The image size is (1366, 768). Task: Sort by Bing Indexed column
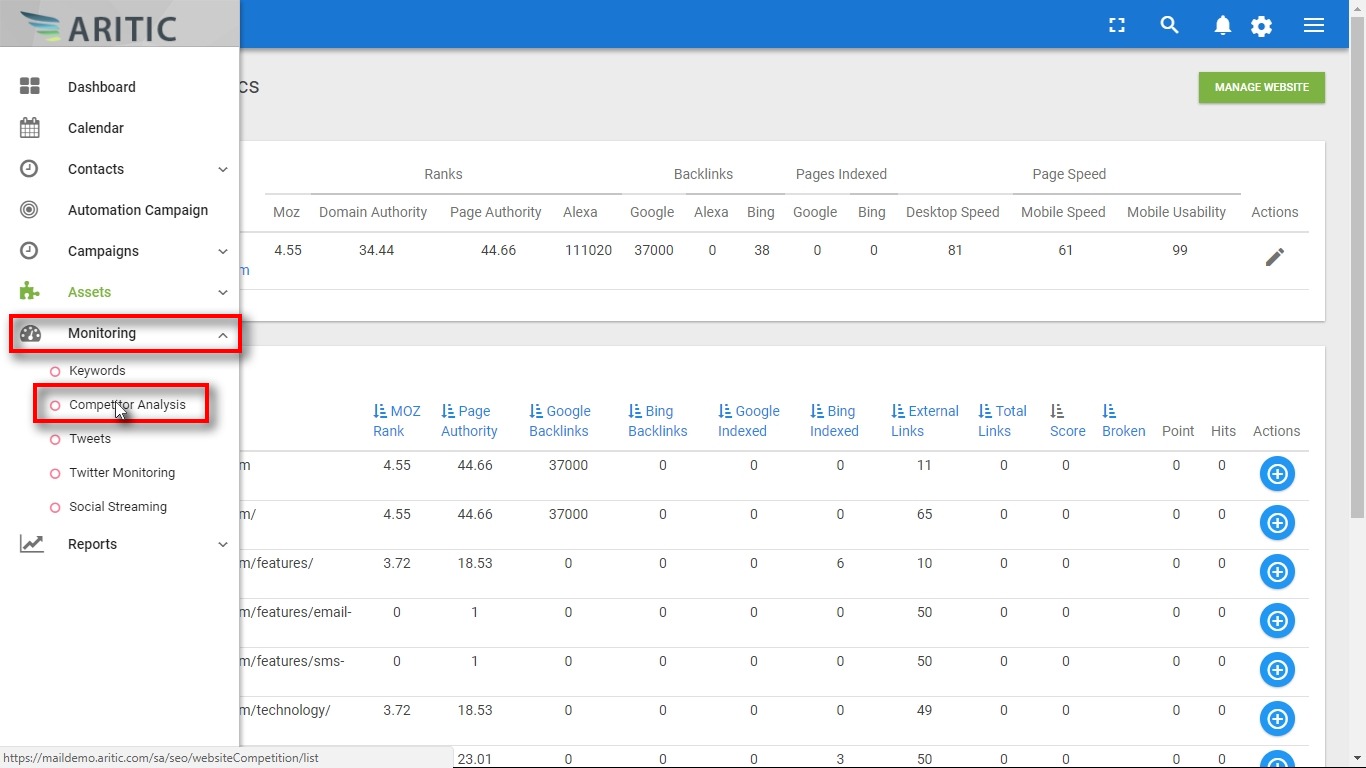click(x=834, y=421)
